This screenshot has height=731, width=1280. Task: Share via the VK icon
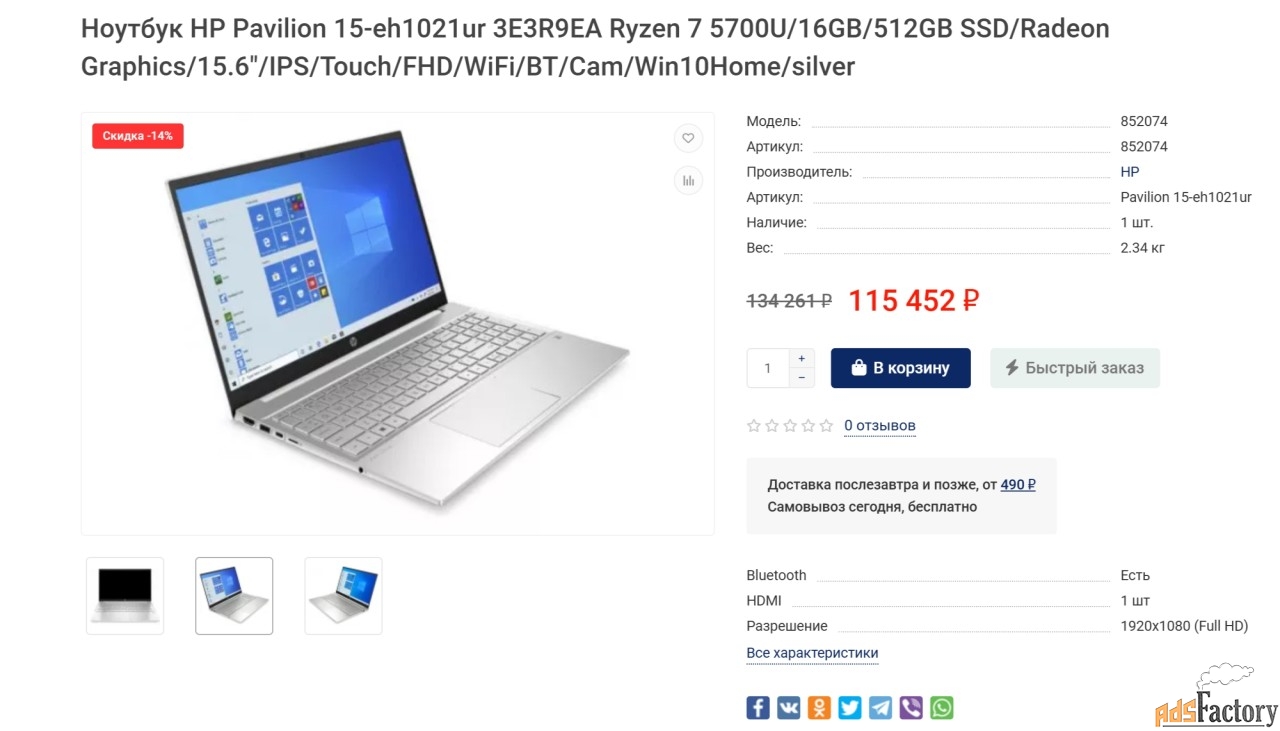[789, 708]
